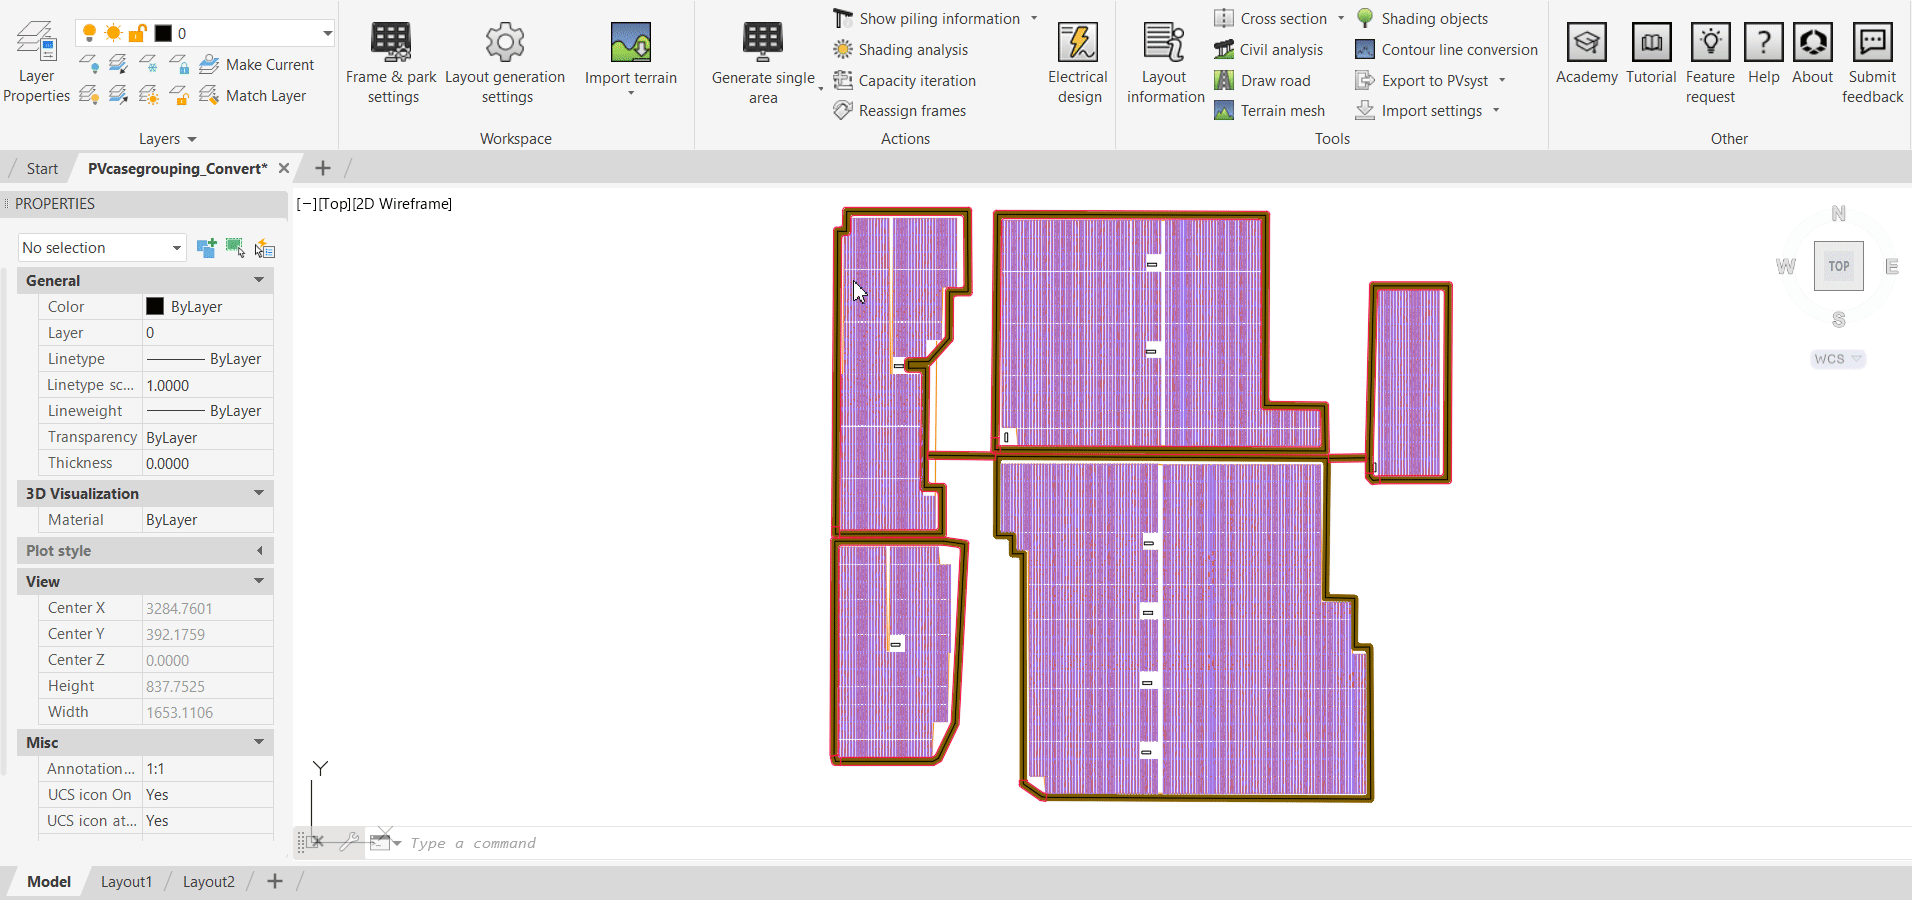Click the Draw road tool

(1264, 81)
